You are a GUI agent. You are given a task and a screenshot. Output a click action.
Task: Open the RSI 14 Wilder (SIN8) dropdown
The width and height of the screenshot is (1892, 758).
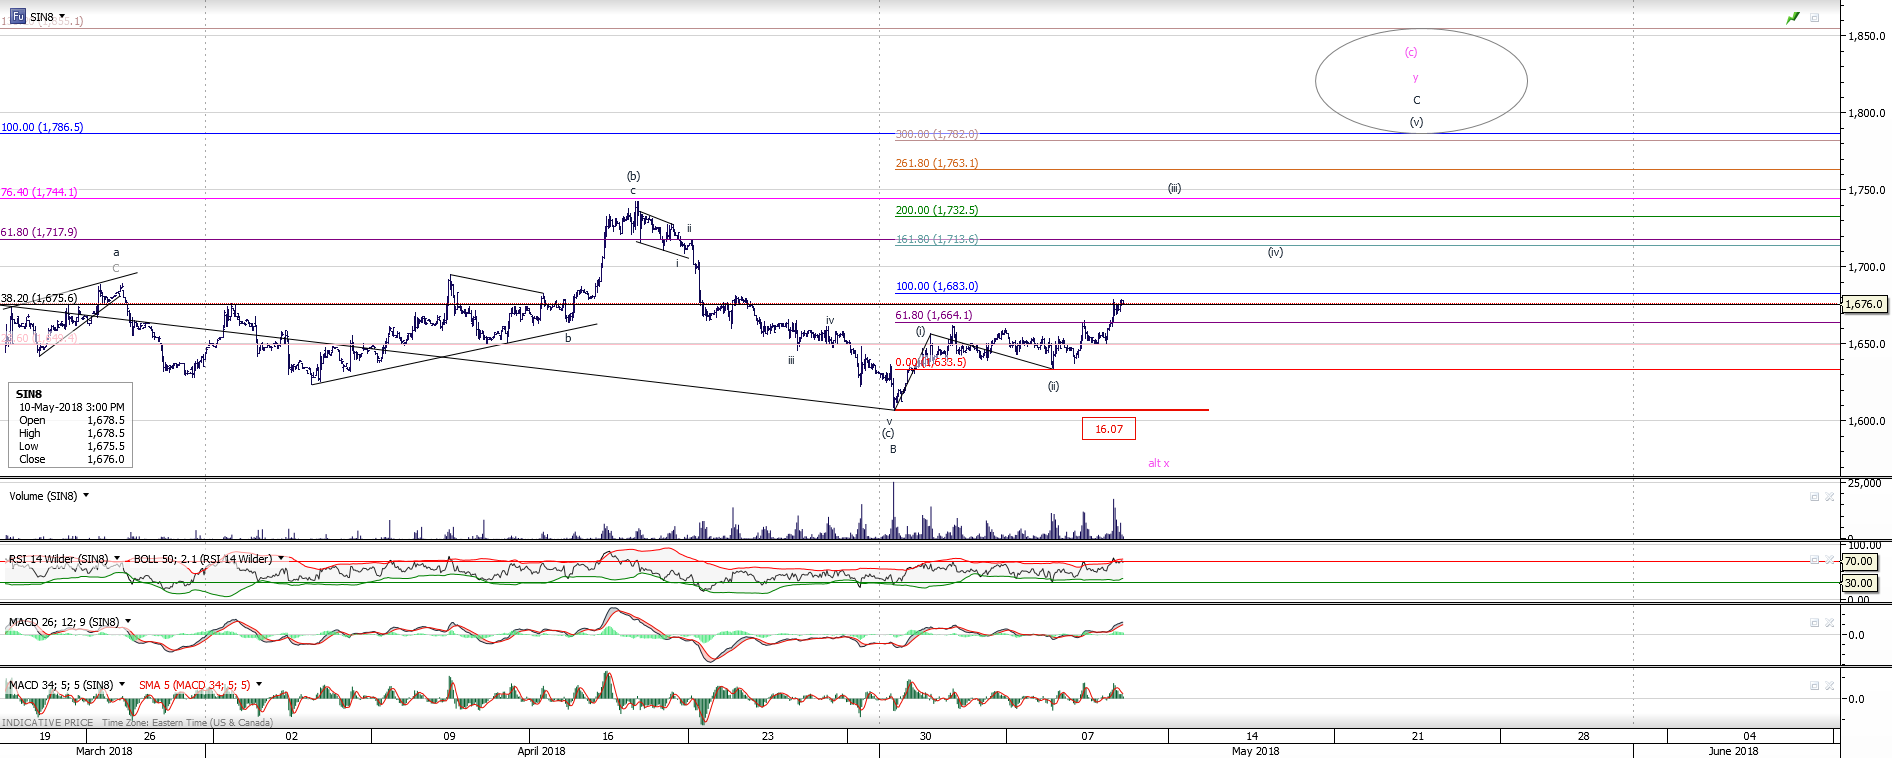[x=117, y=558]
